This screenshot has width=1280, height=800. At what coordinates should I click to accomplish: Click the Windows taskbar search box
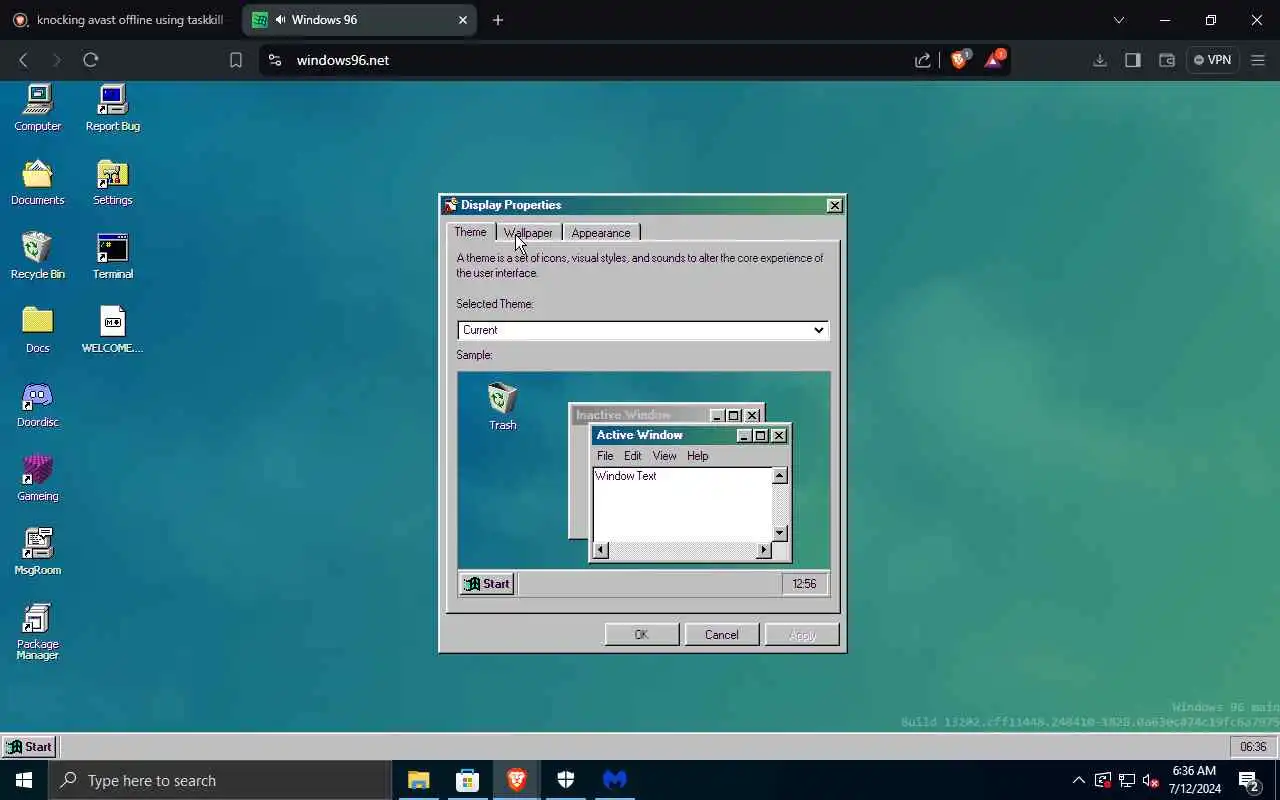(x=220, y=780)
